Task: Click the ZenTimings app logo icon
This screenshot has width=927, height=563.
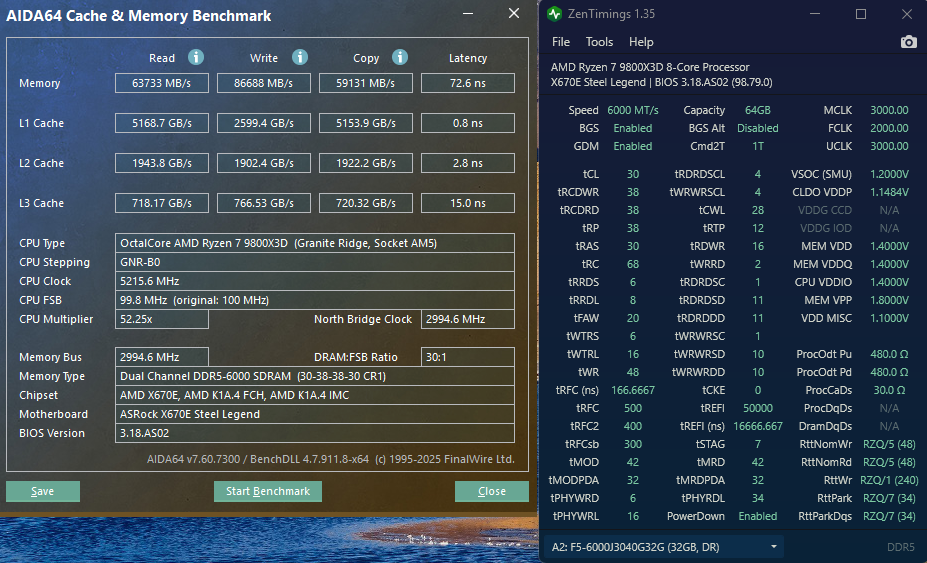Action: 554,14
